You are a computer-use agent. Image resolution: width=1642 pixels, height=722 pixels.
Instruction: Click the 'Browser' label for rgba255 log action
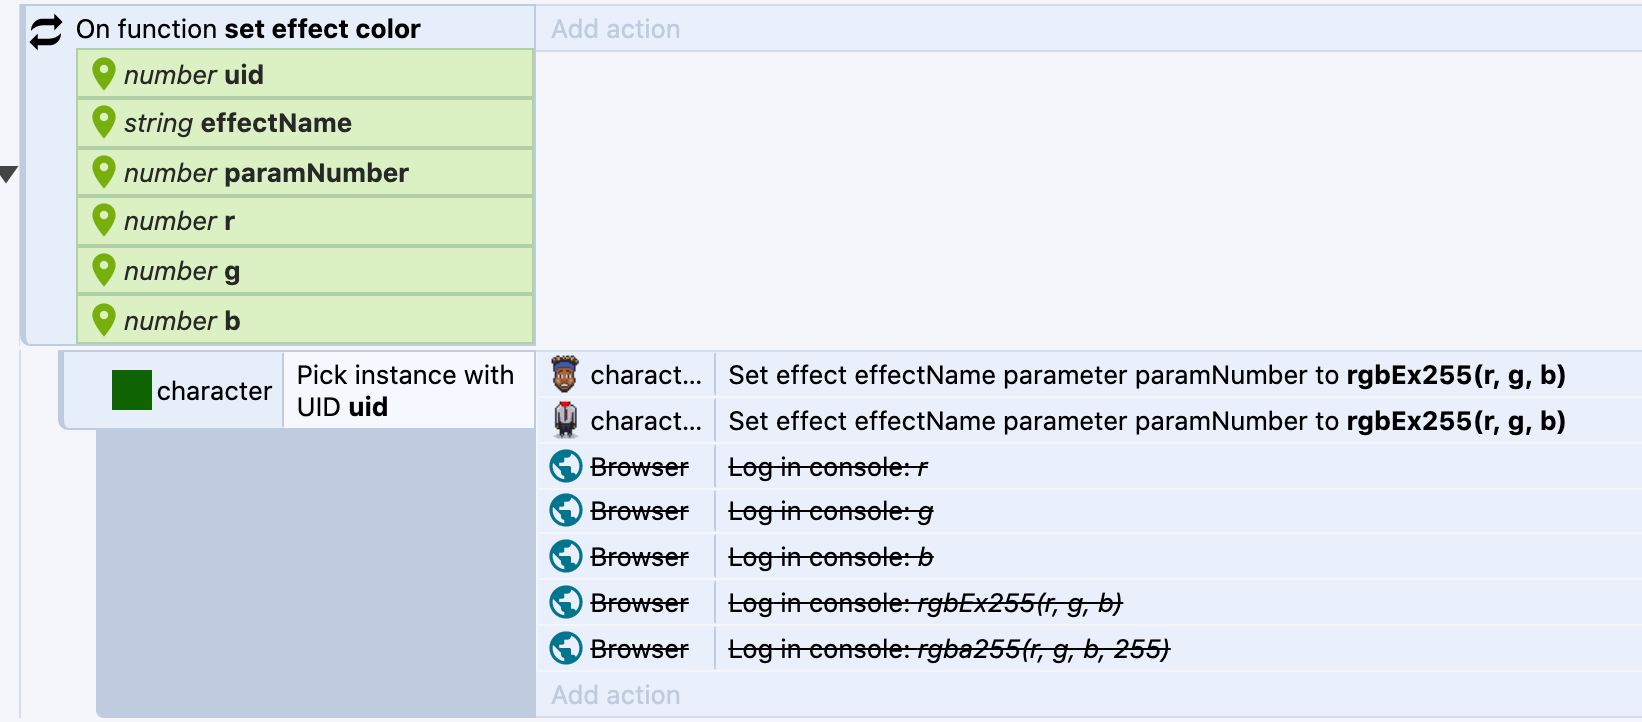tap(640, 649)
